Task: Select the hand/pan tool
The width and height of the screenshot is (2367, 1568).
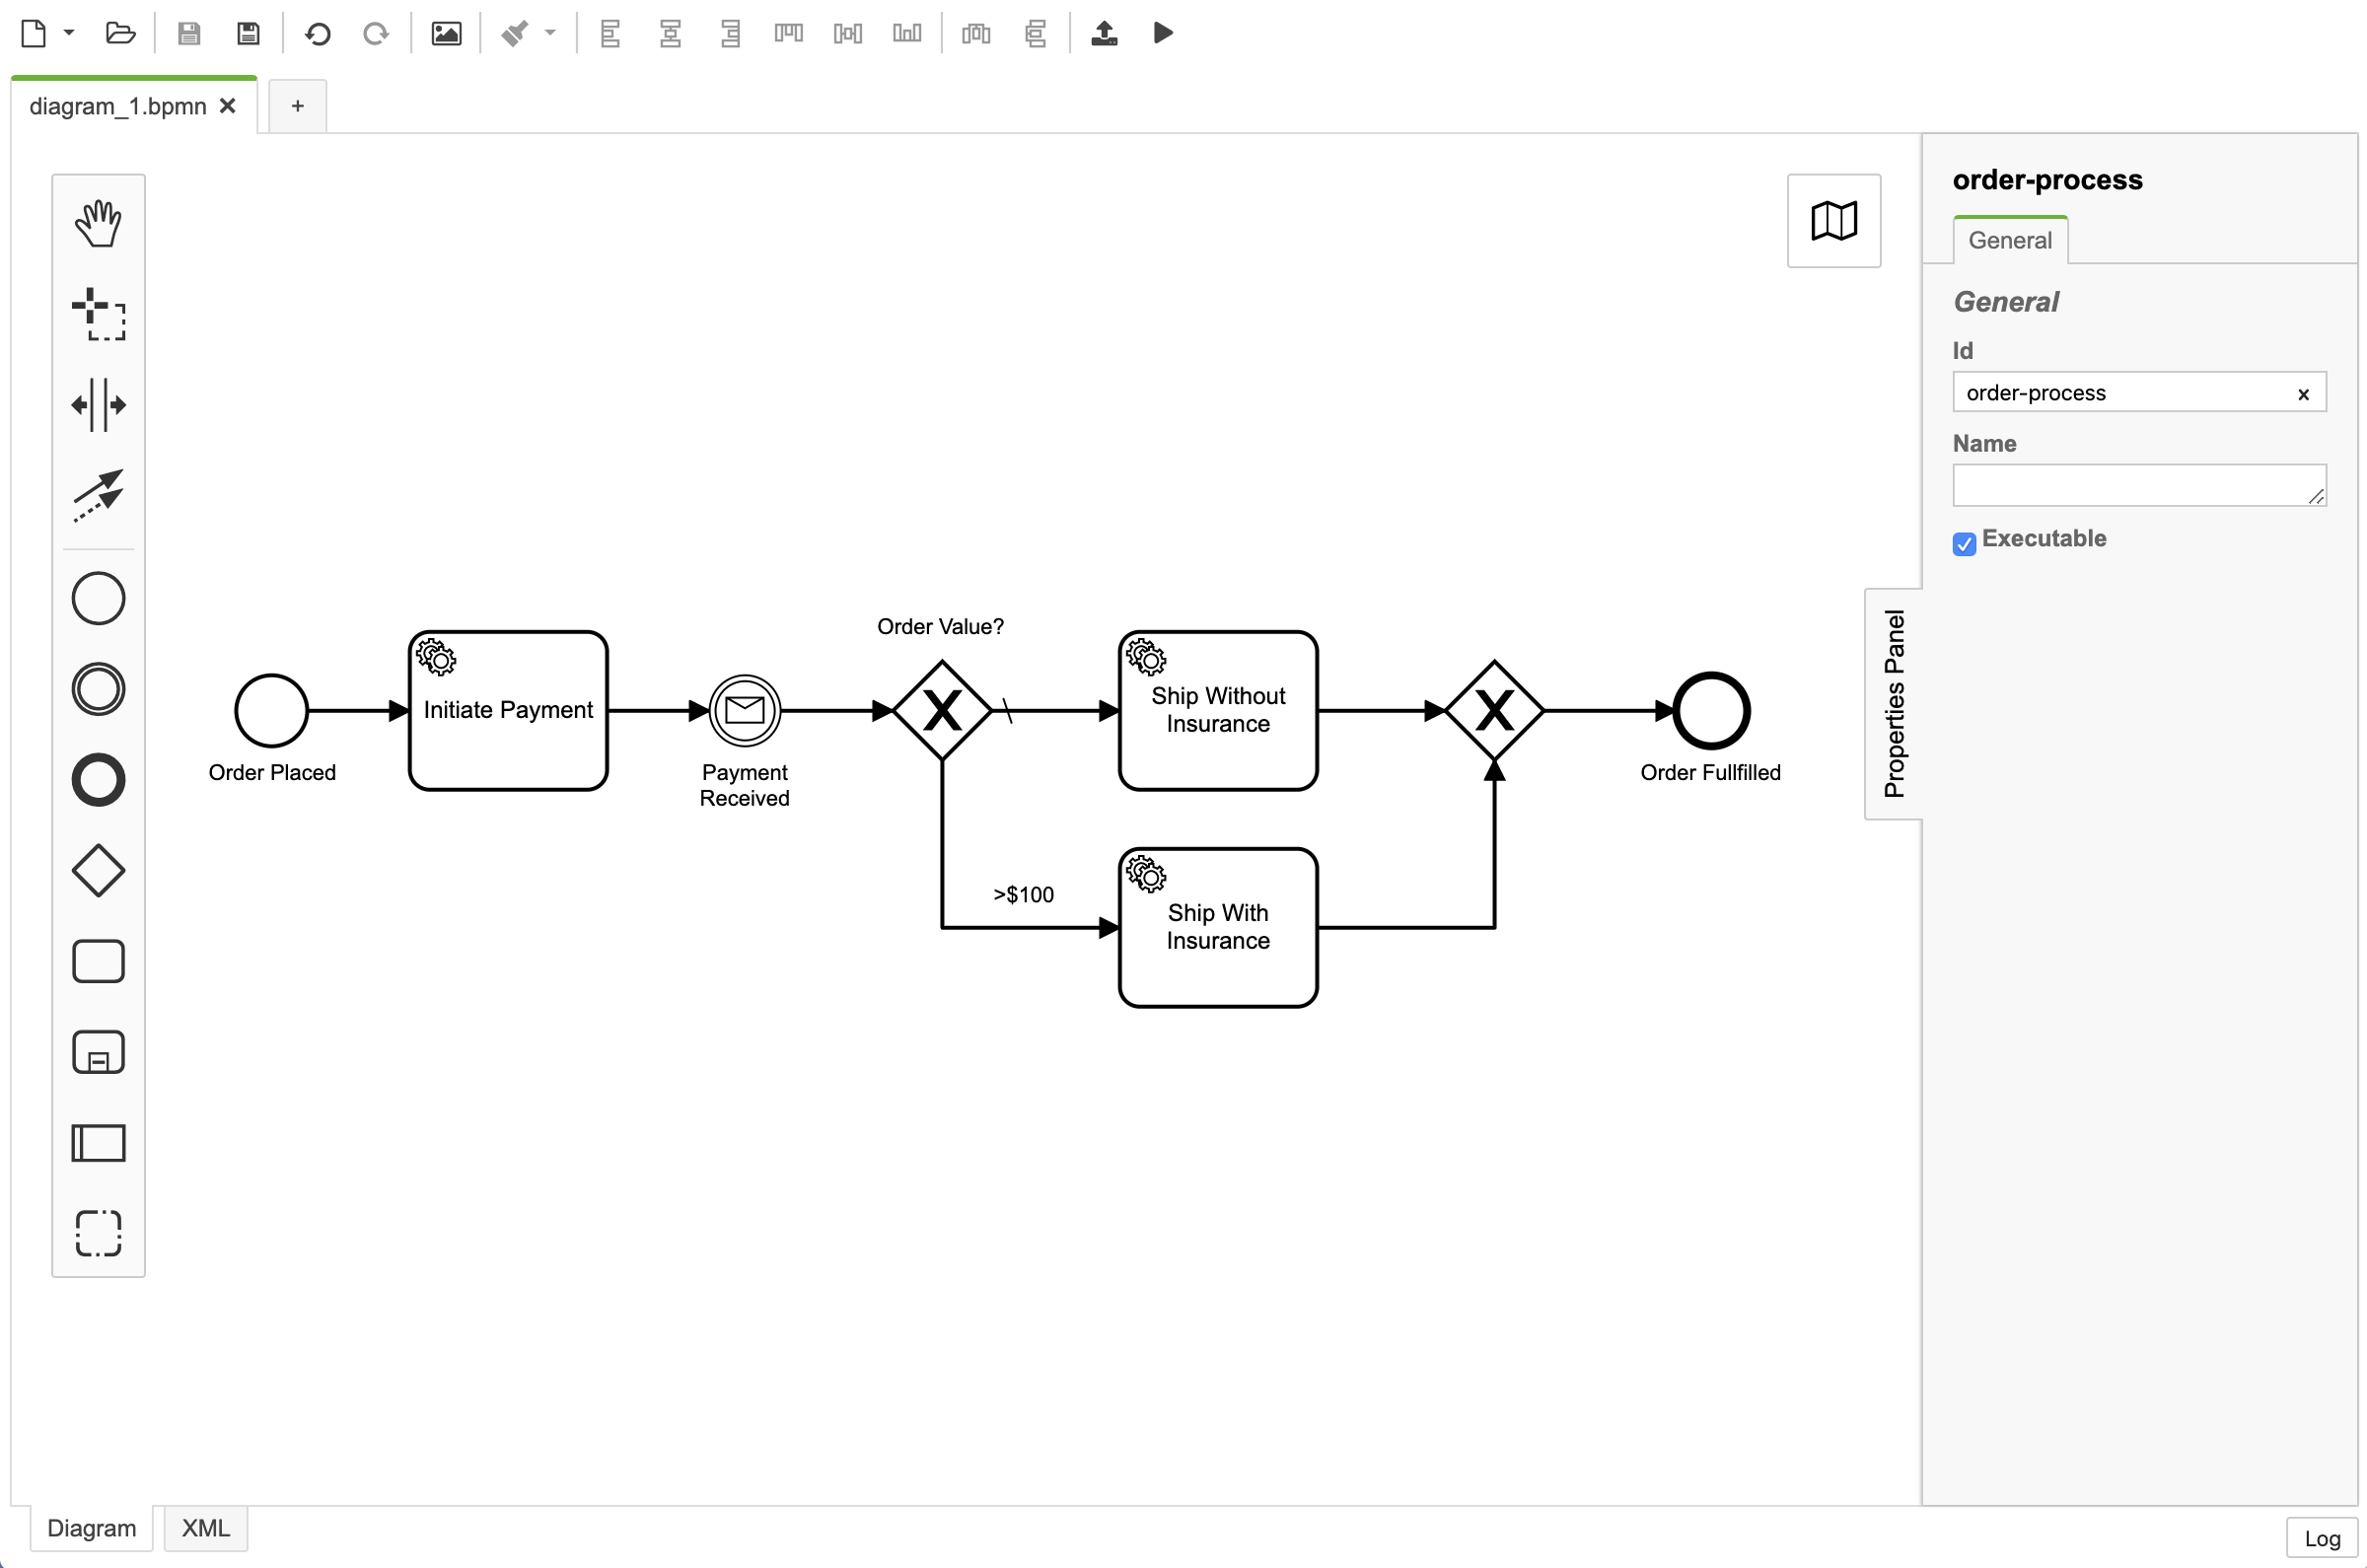Action: pyautogui.click(x=98, y=222)
